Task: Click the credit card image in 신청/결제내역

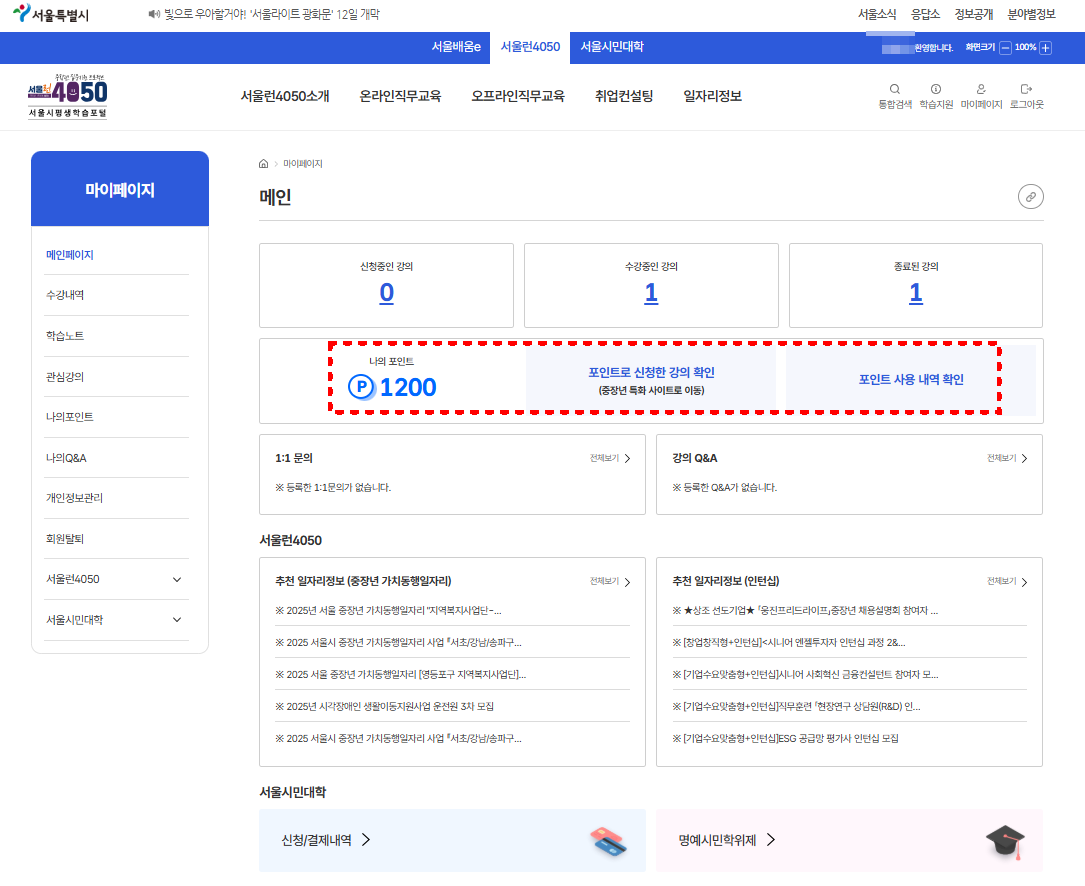Action: (x=608, y=841)
